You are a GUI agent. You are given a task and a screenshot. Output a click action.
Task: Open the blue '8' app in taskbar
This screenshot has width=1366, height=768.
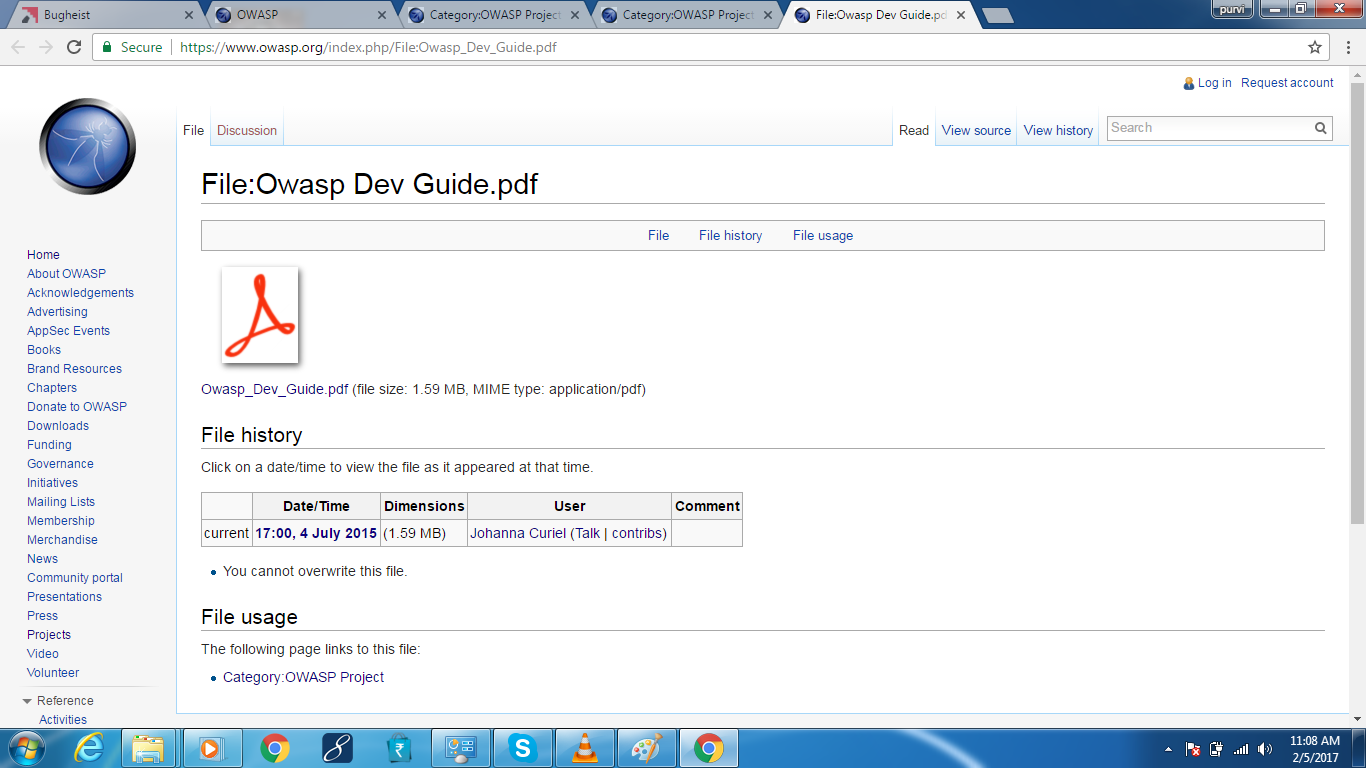click(x=337, y=748)
